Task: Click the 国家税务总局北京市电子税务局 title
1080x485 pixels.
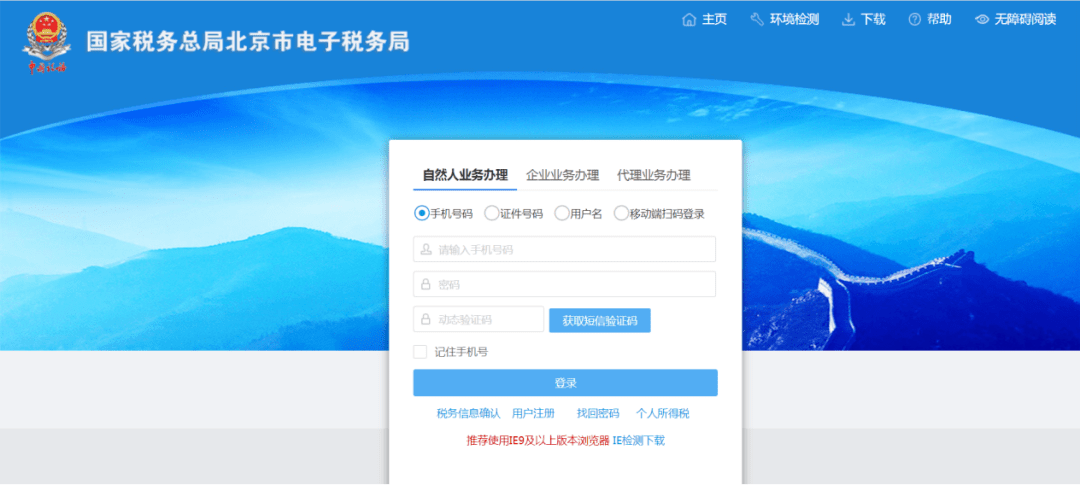Action: click(x=248, y=42)
